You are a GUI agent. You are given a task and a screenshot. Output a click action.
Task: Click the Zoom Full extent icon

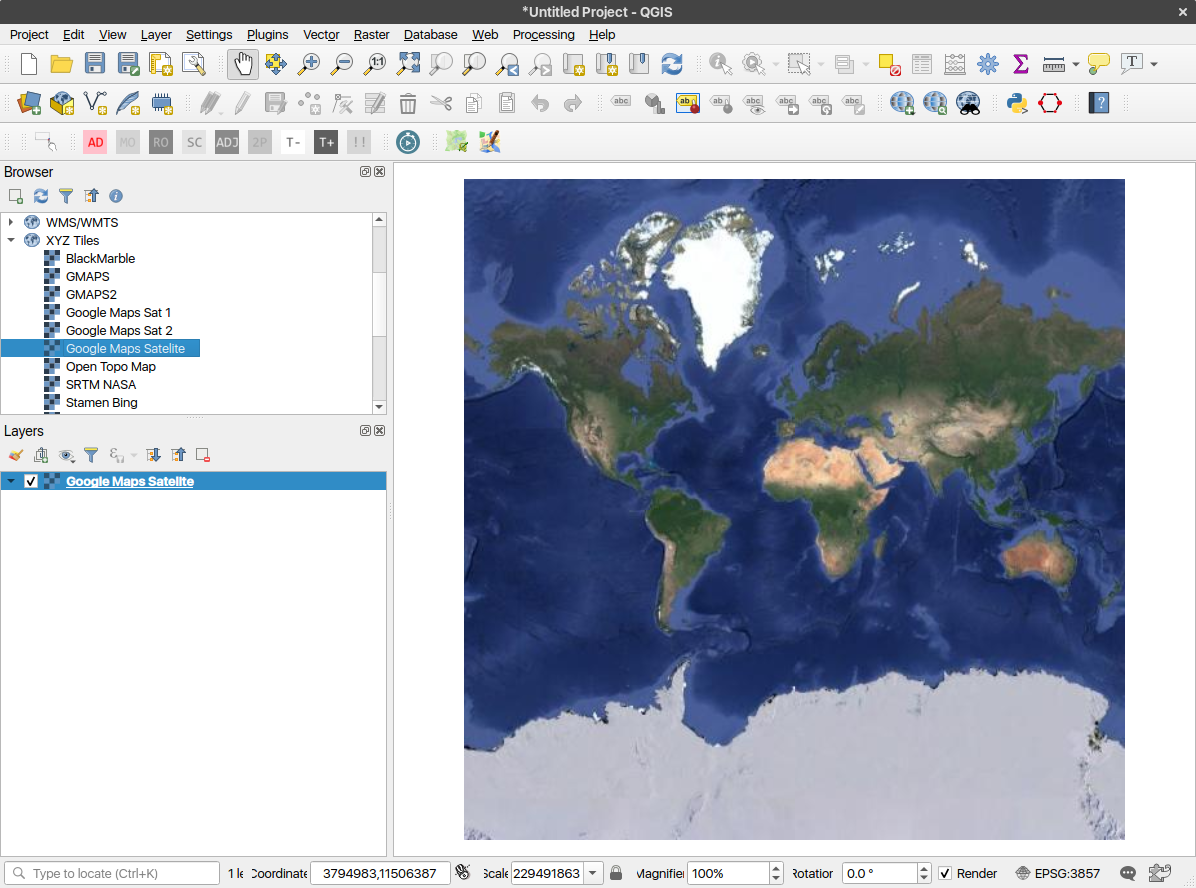click(x=408, y=64)
